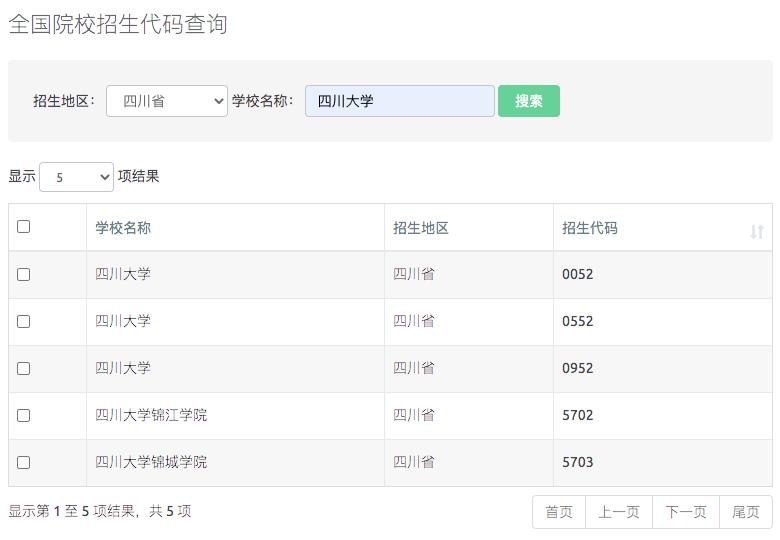The width and height of the screenshot is (780, 540).
Task: Click 上一页 pagination button
Action: tap(619, 512)
